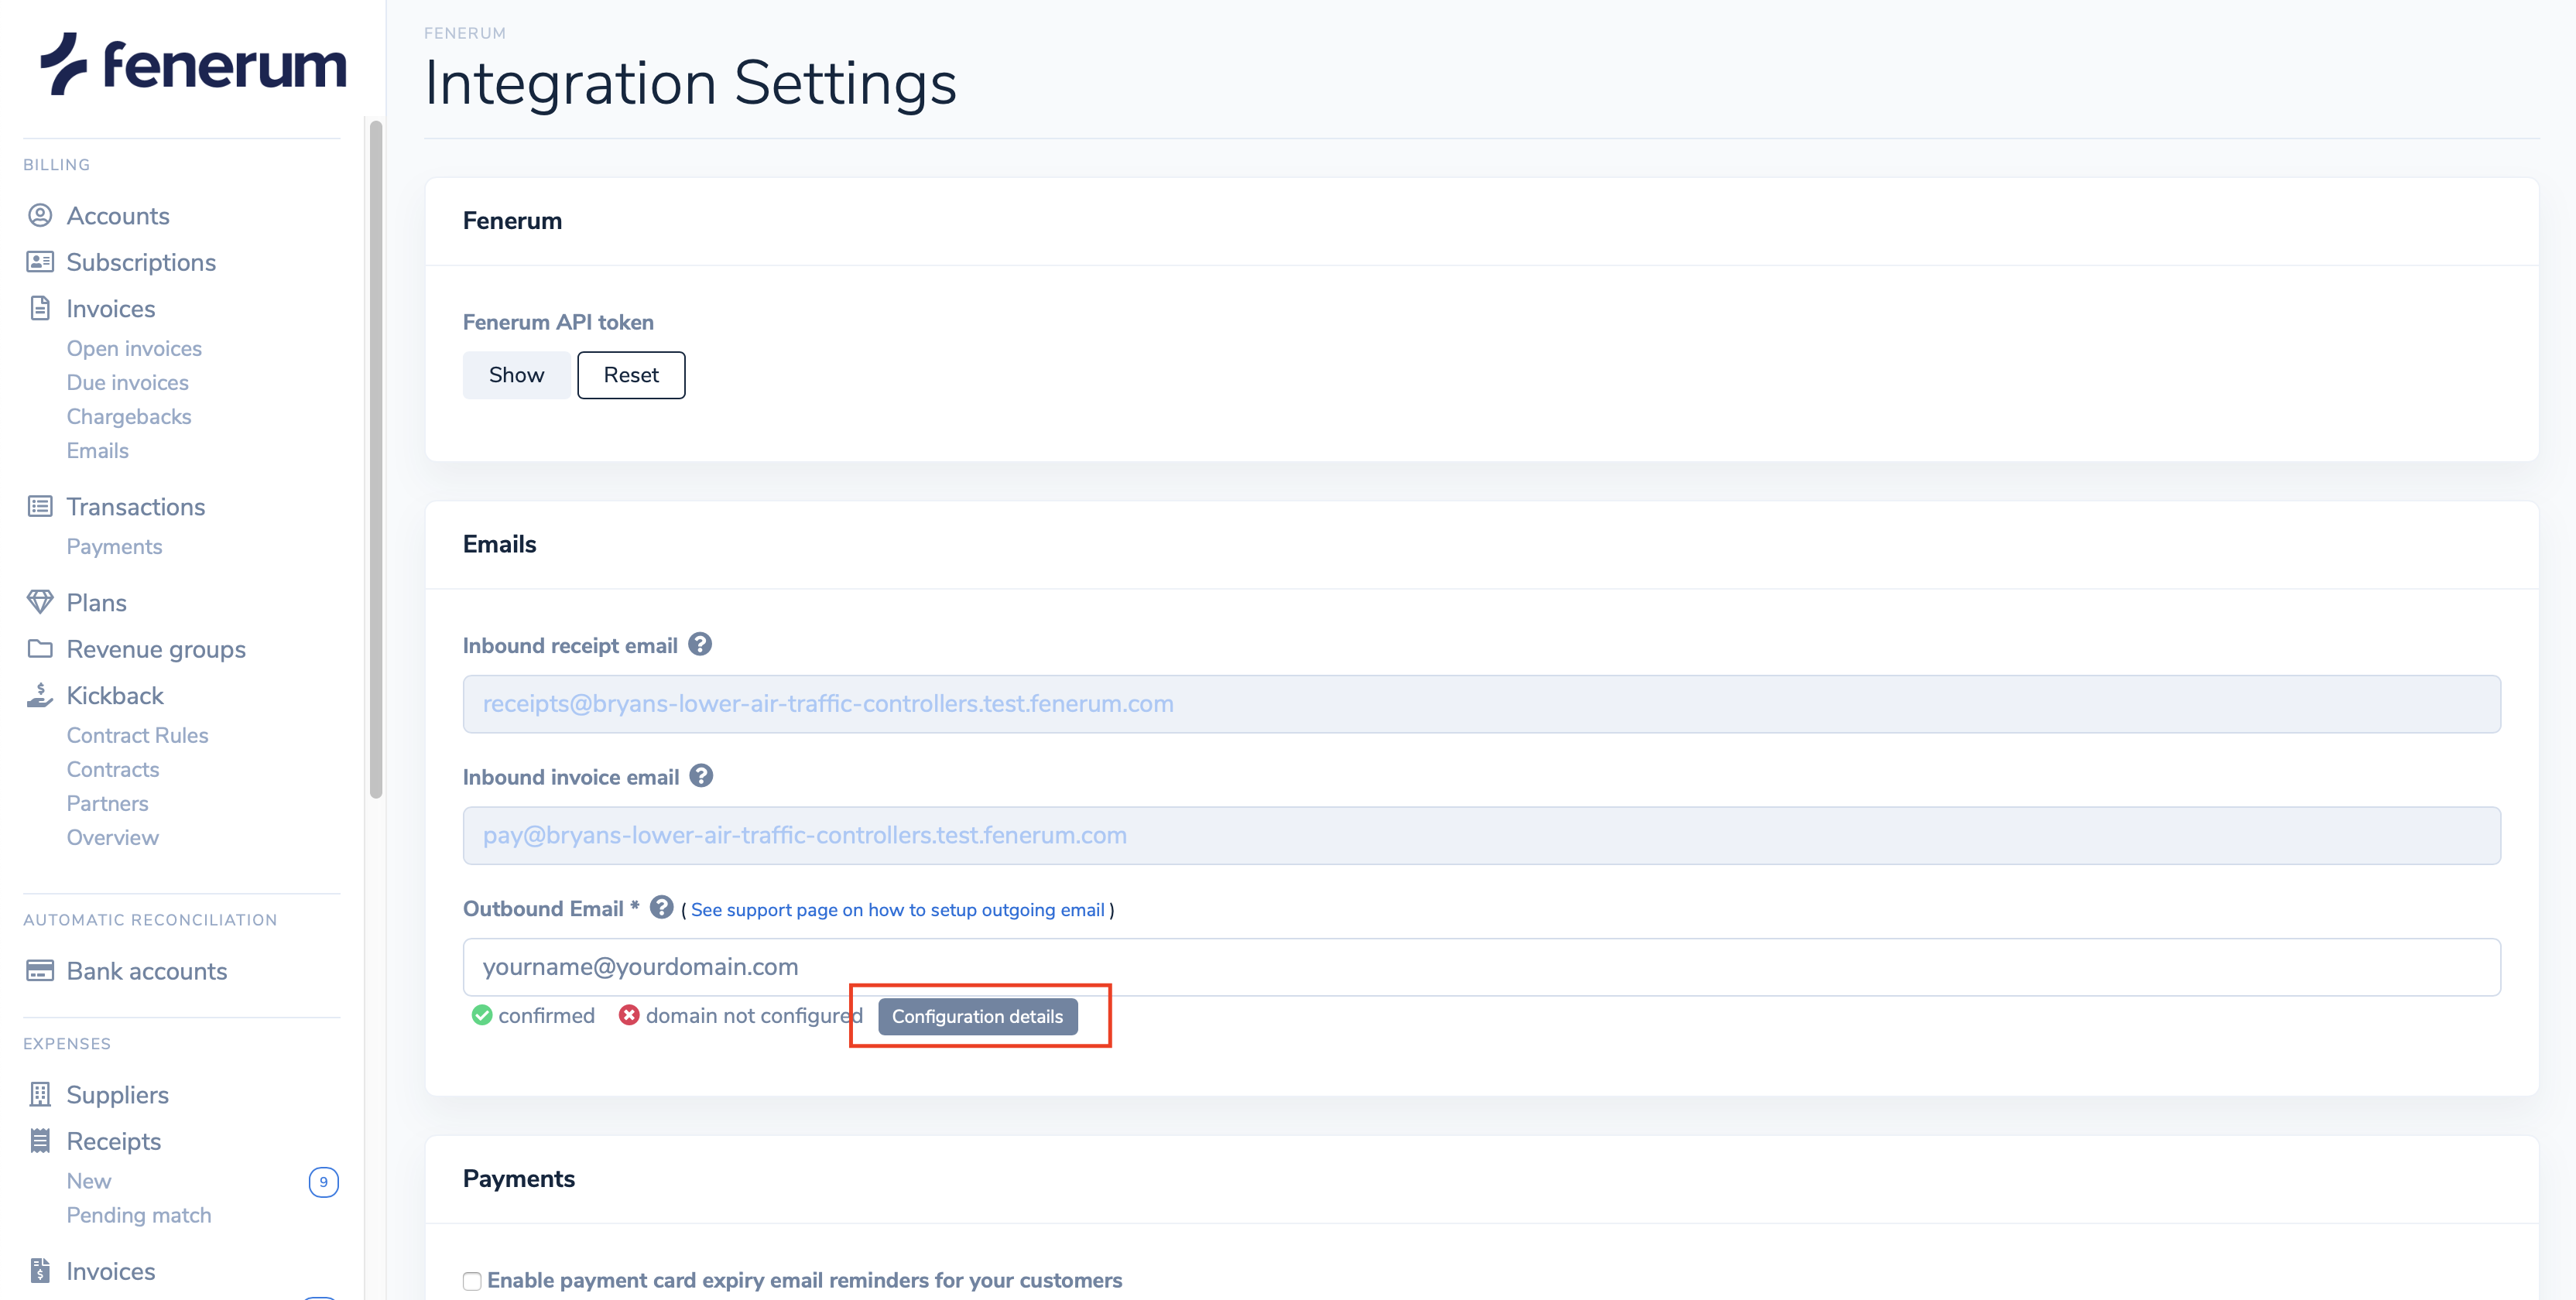Viewport: 2576px width, 1300px height.
Task: Click the Plans diamond icon
Action: pos(40,602)
